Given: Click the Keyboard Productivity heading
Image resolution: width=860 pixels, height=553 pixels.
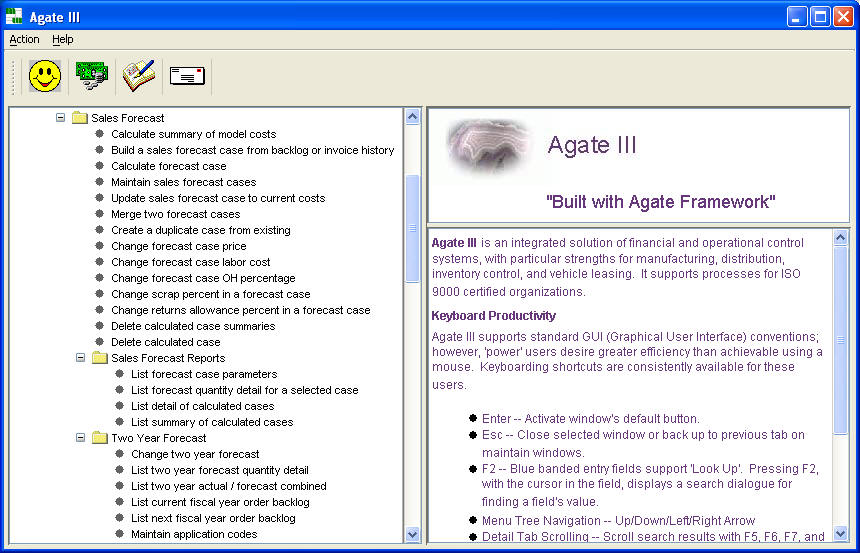Looking at the screenshot, I should [494, 315].
